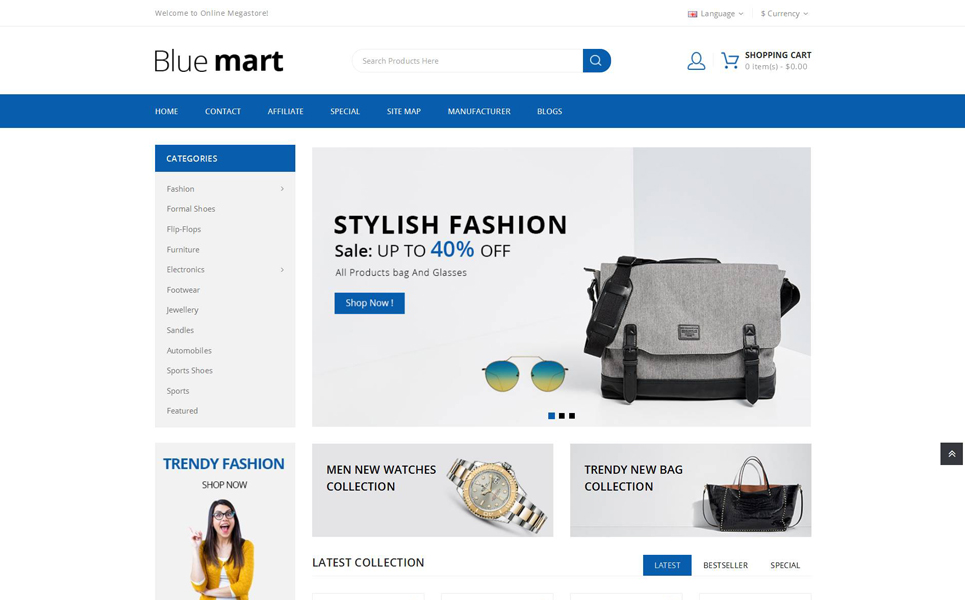The width and height of the screenshot is (965, 600).
Task: Open the shopping cart icon
Action: [730, 60]
